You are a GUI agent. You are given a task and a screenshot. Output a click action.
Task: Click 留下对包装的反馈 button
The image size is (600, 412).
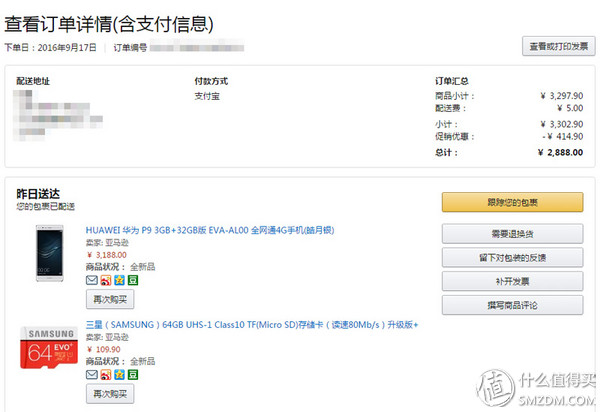pos(512,257)
